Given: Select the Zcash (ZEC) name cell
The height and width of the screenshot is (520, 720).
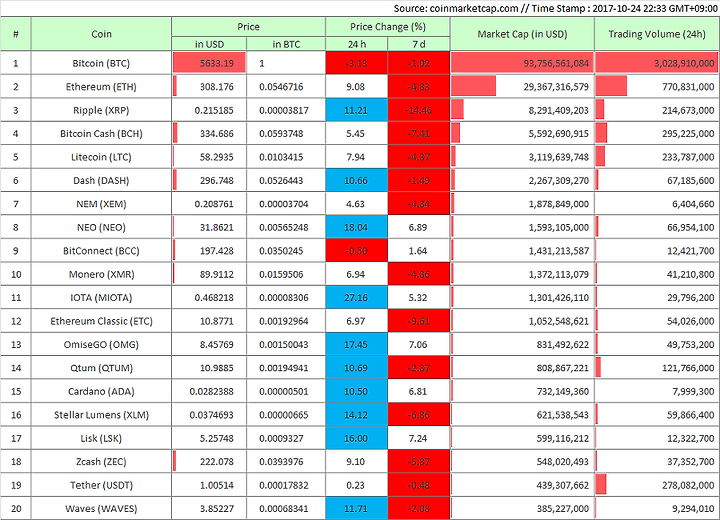Looking at the screenshot, I should 101,462.
